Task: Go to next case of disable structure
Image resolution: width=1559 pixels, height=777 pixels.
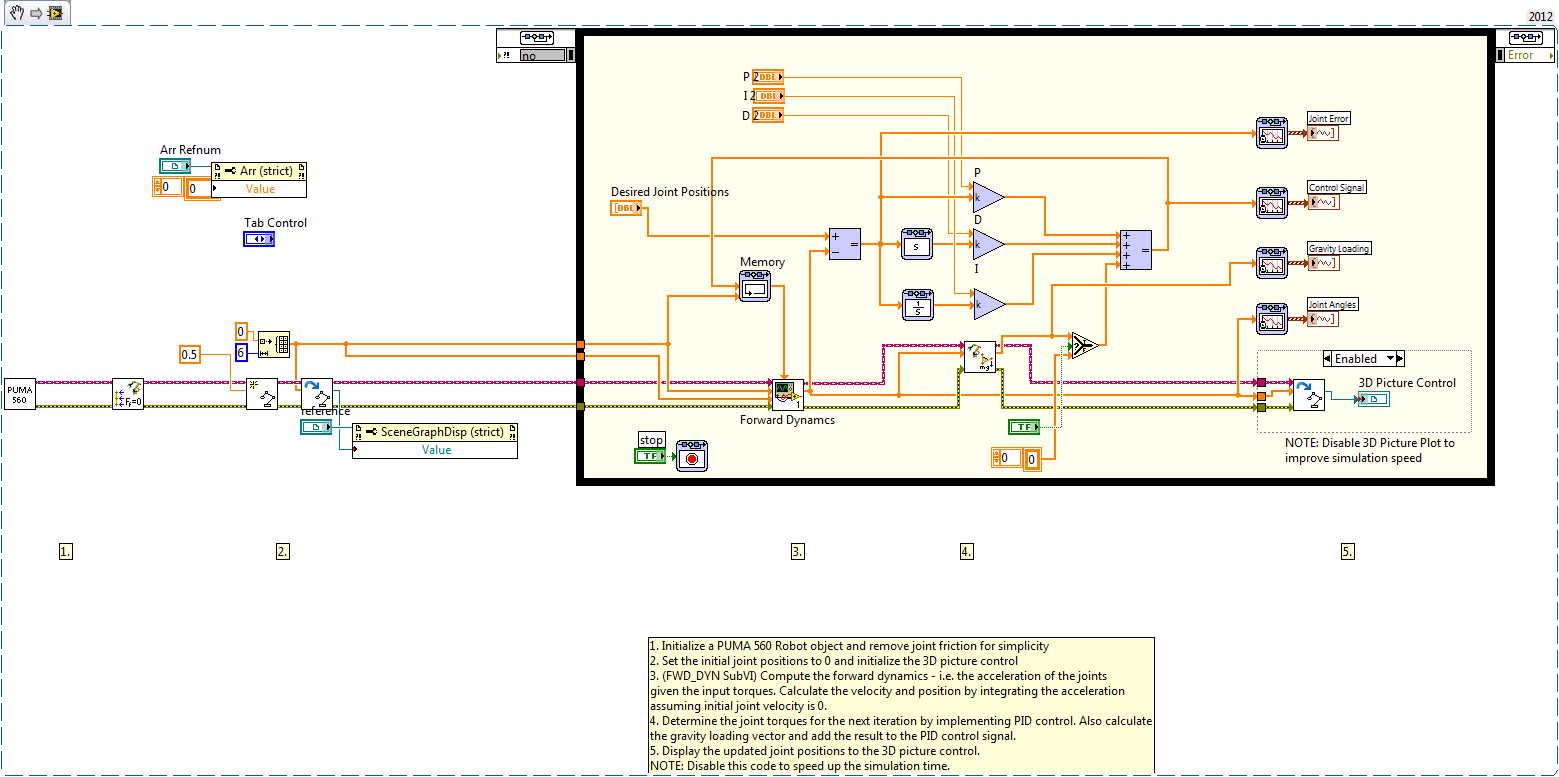Action: pos(1400,358)
